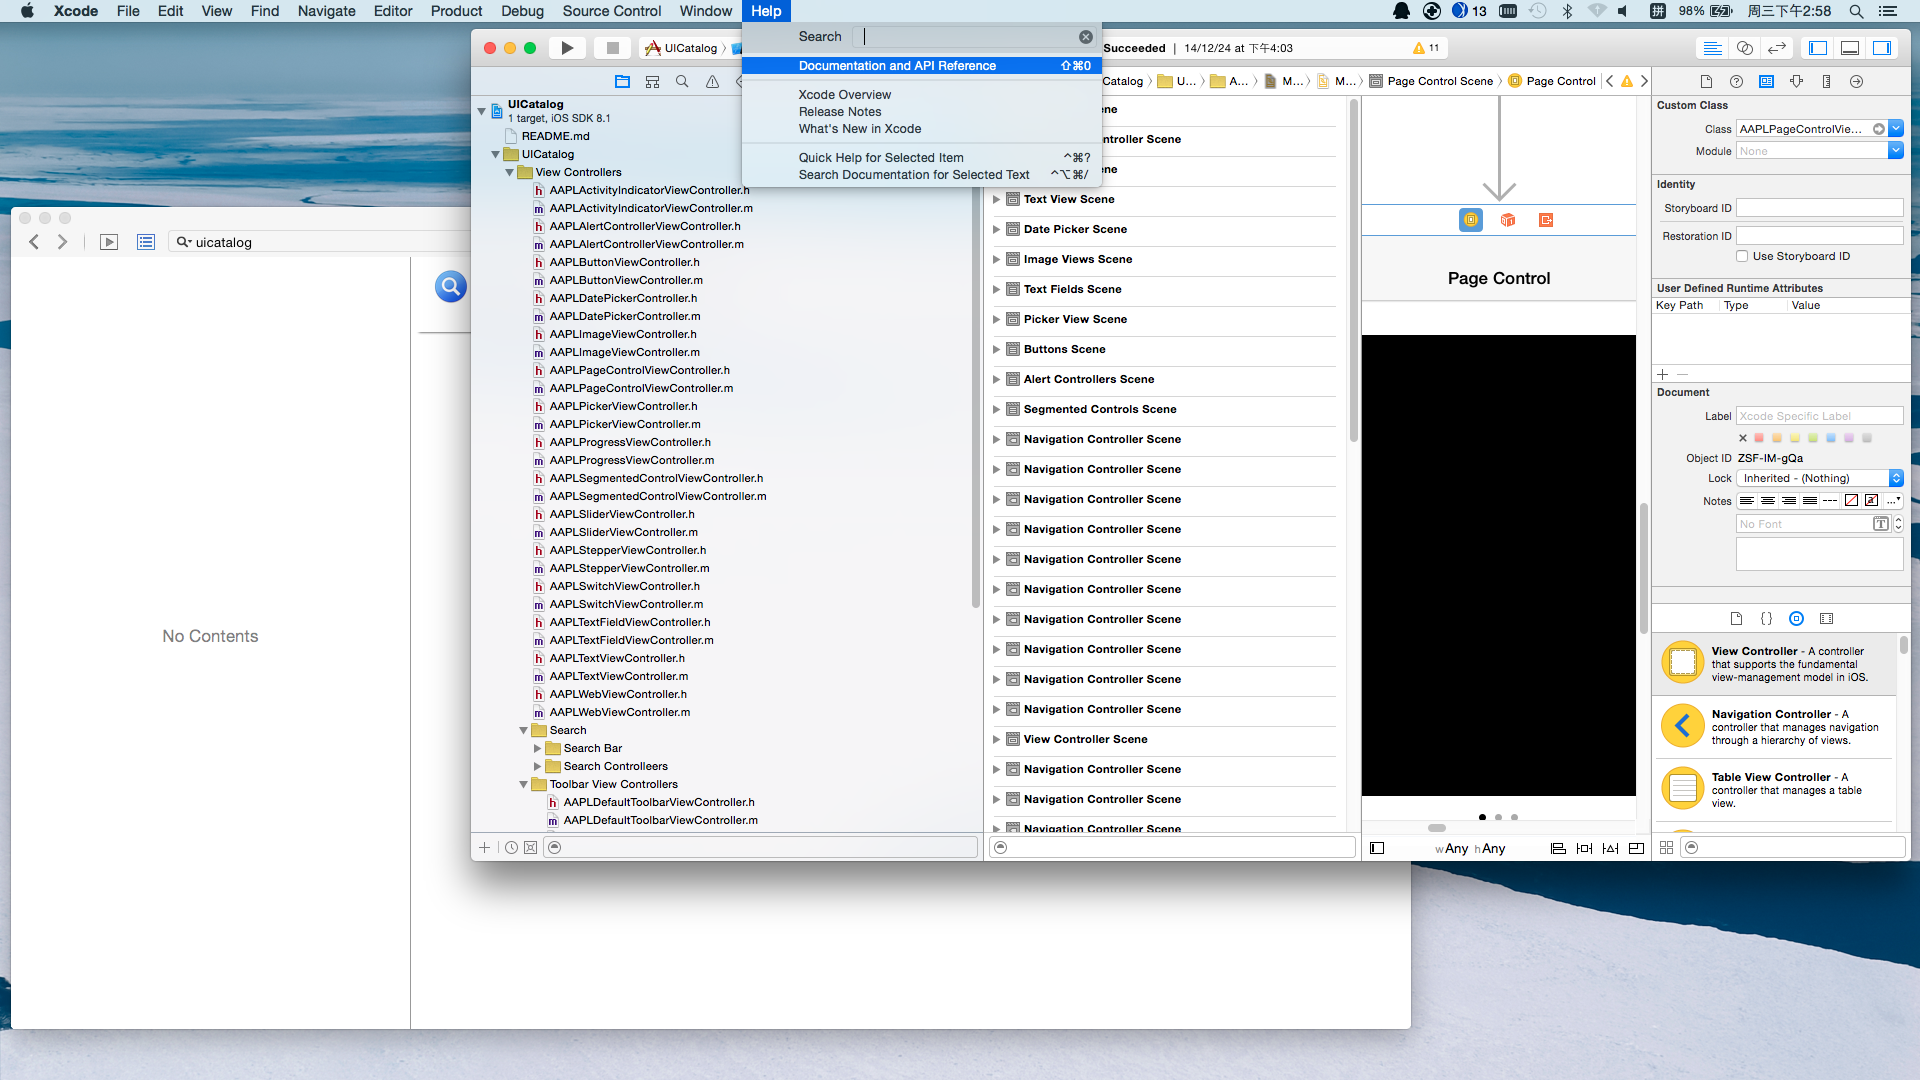Enable Use Storyboard ID checkbox
Viewport: 1920px width, 1080px height.
tap(1742, 257)
